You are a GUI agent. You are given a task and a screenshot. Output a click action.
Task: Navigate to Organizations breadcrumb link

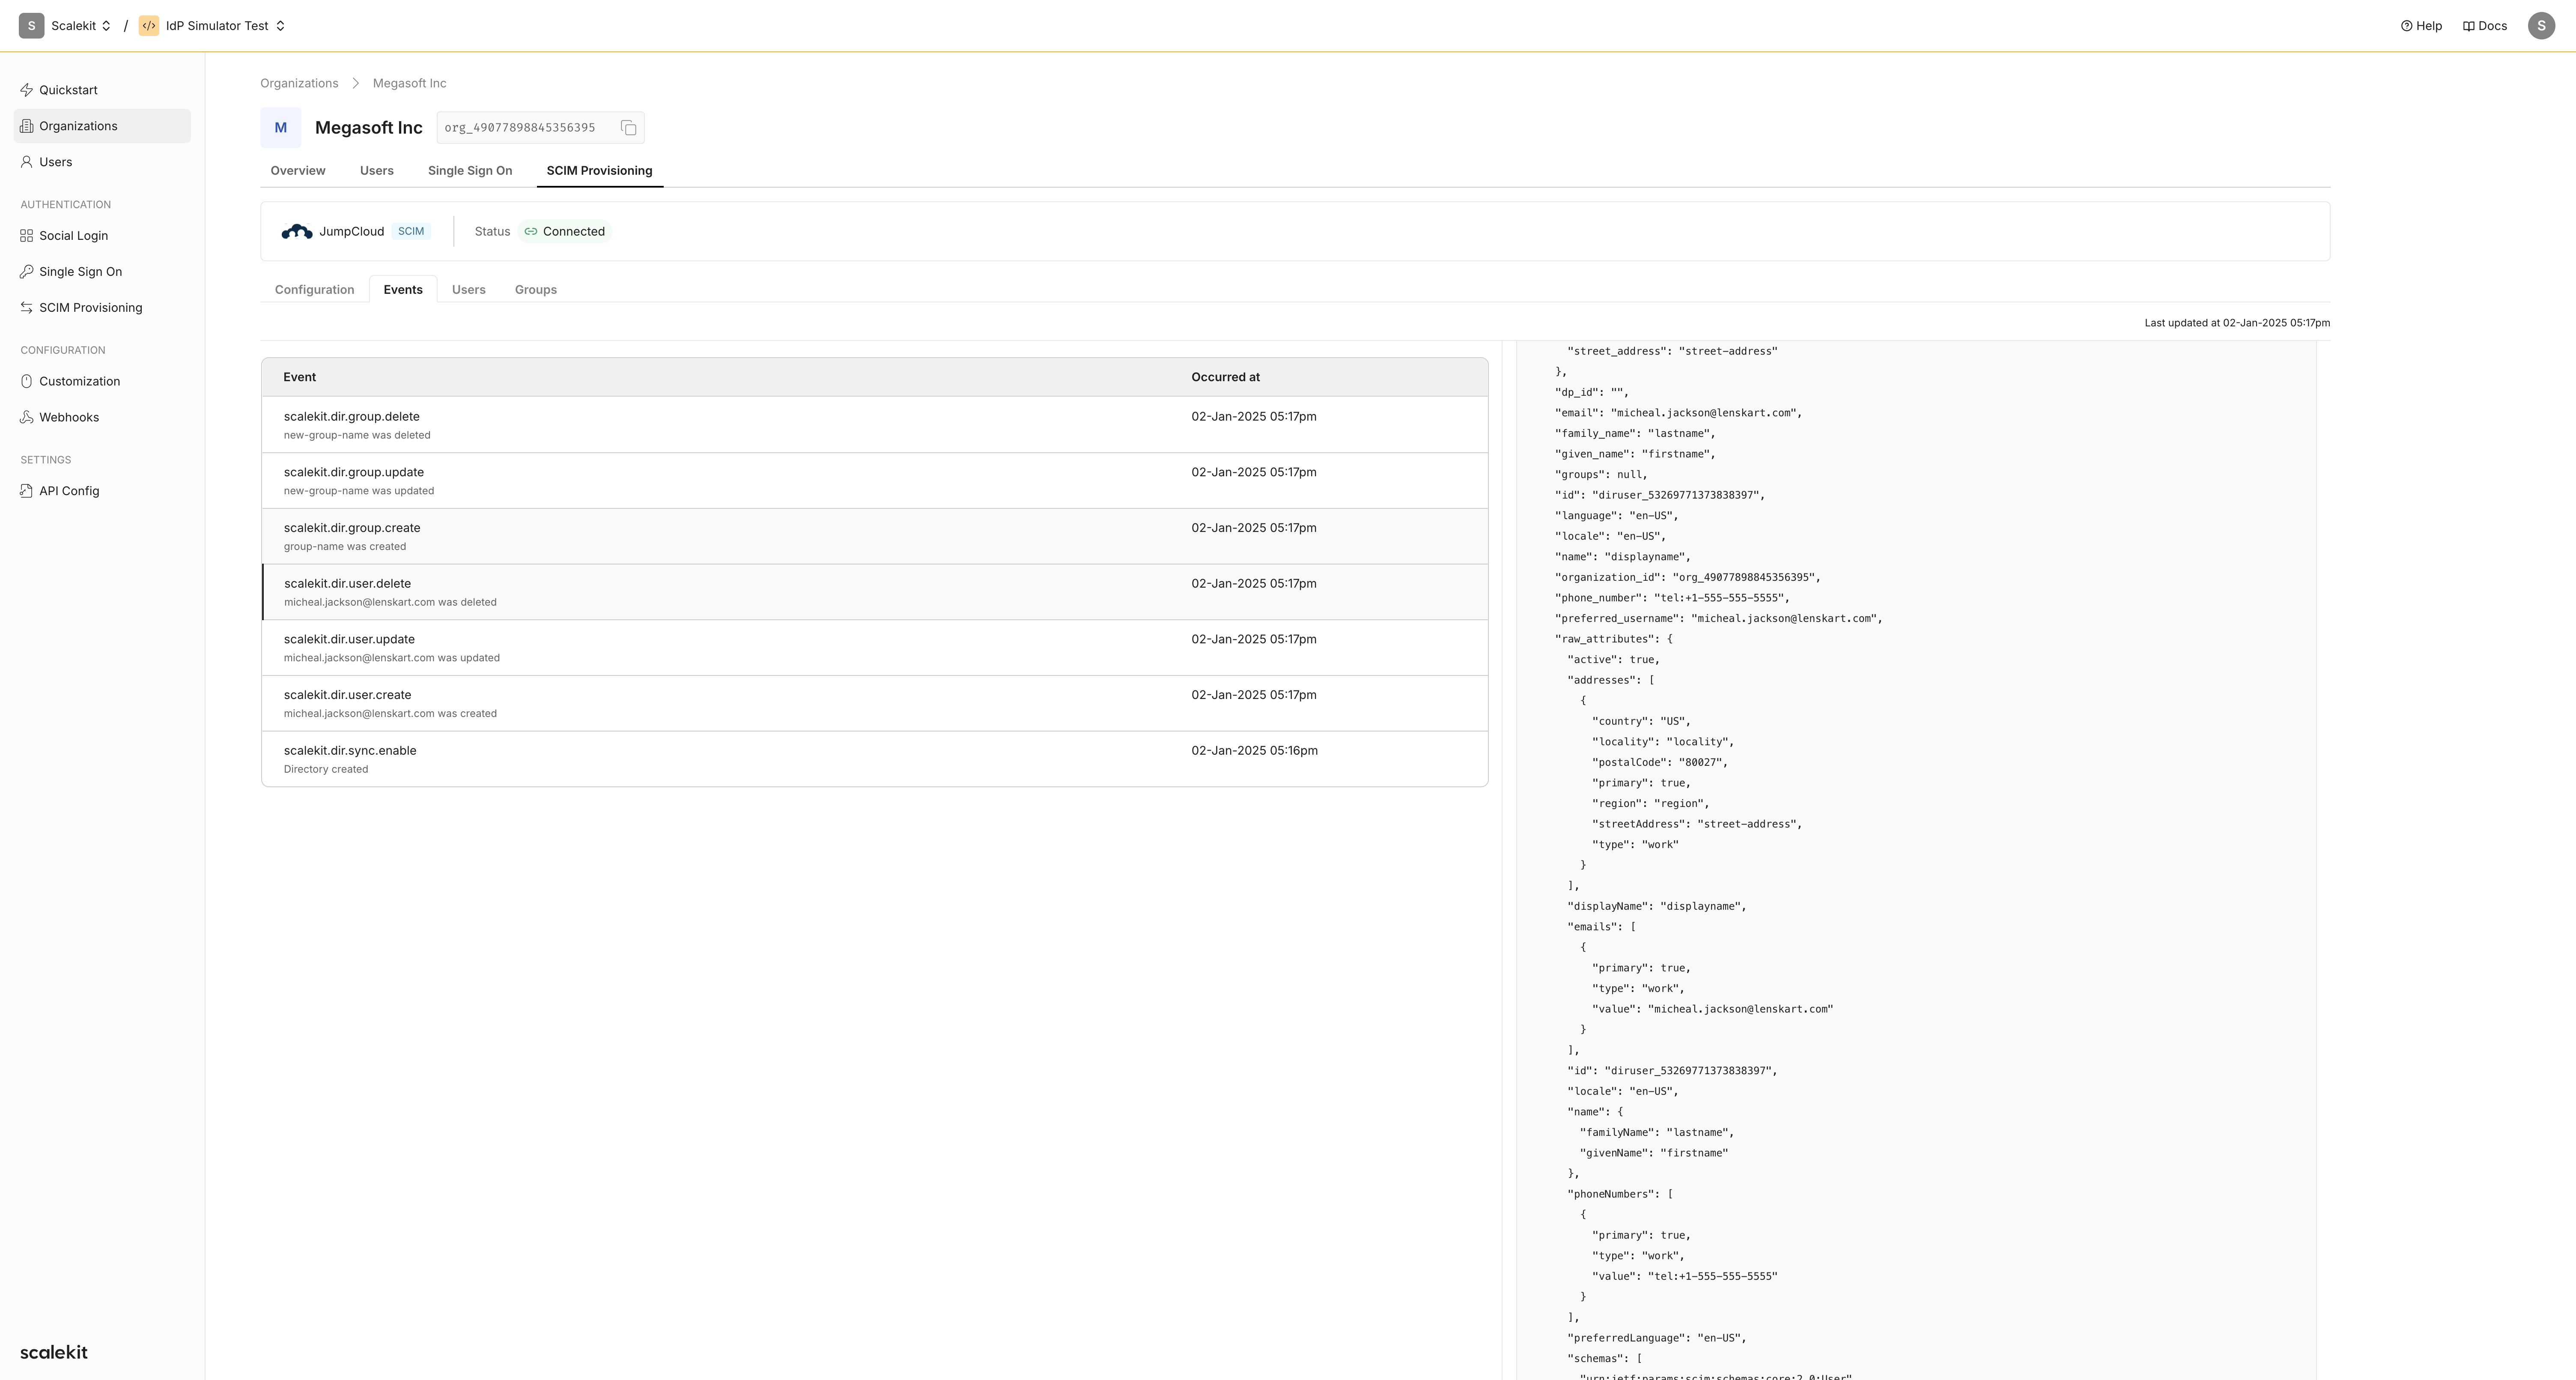[x=299, y=83]
